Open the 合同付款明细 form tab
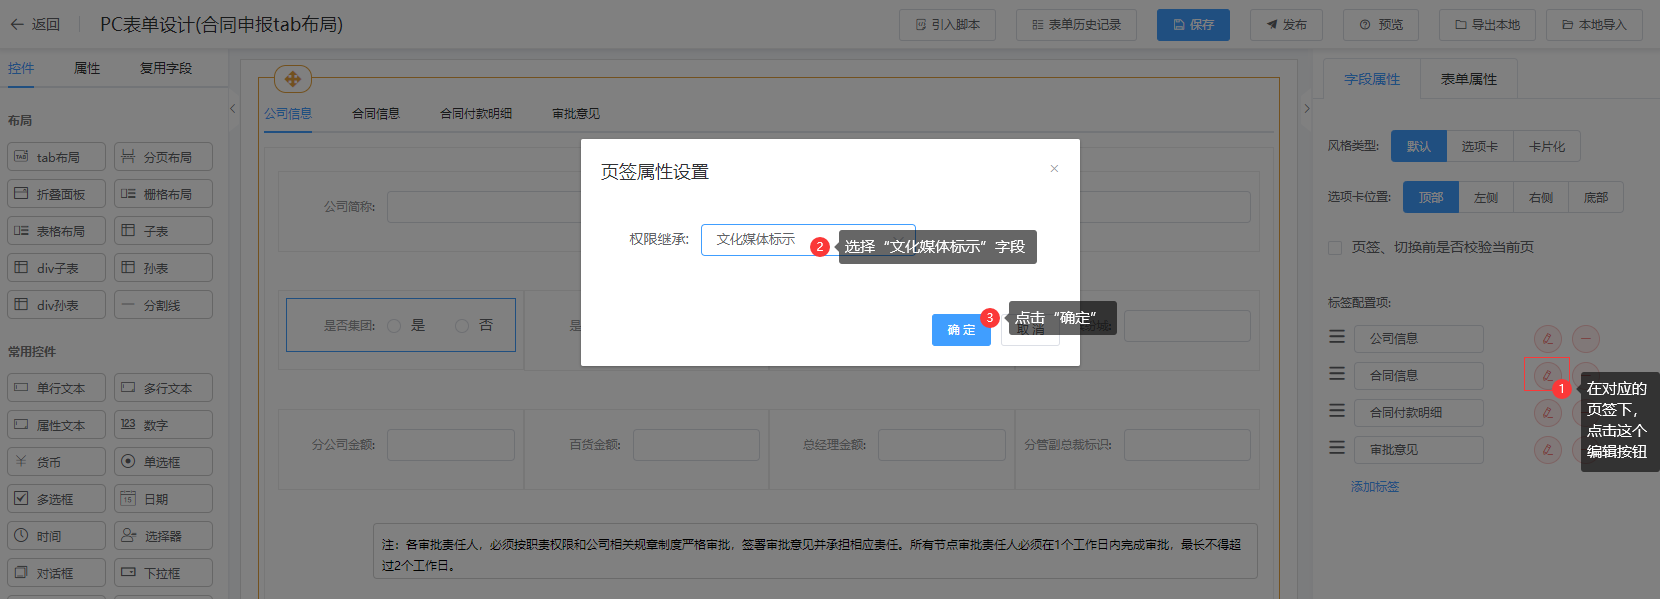Screen dimensions: 1660x599 [476, 114]
